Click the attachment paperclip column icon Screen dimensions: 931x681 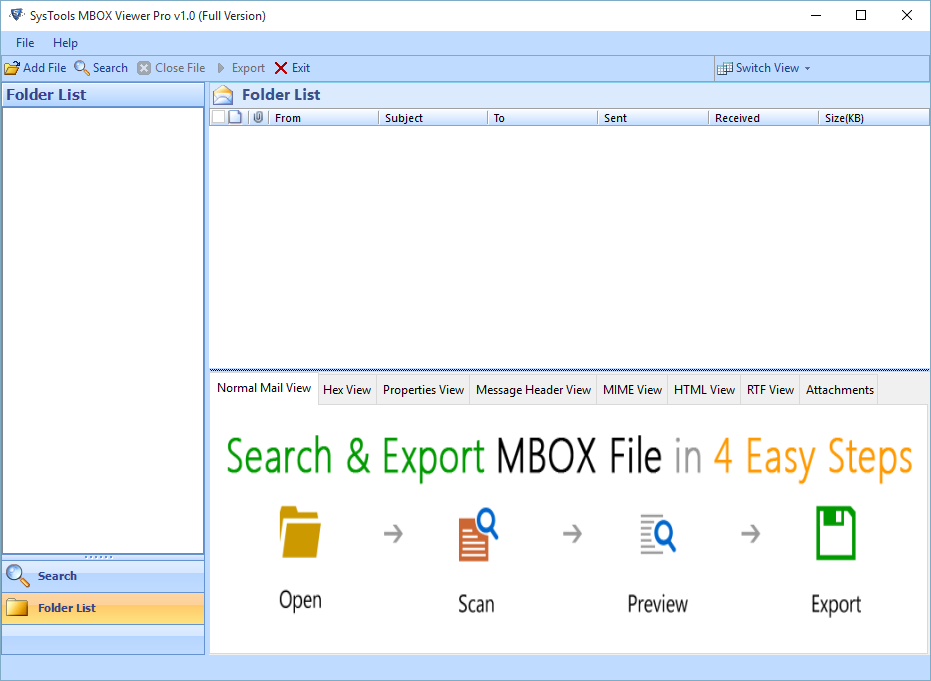(x=258, y=118)
